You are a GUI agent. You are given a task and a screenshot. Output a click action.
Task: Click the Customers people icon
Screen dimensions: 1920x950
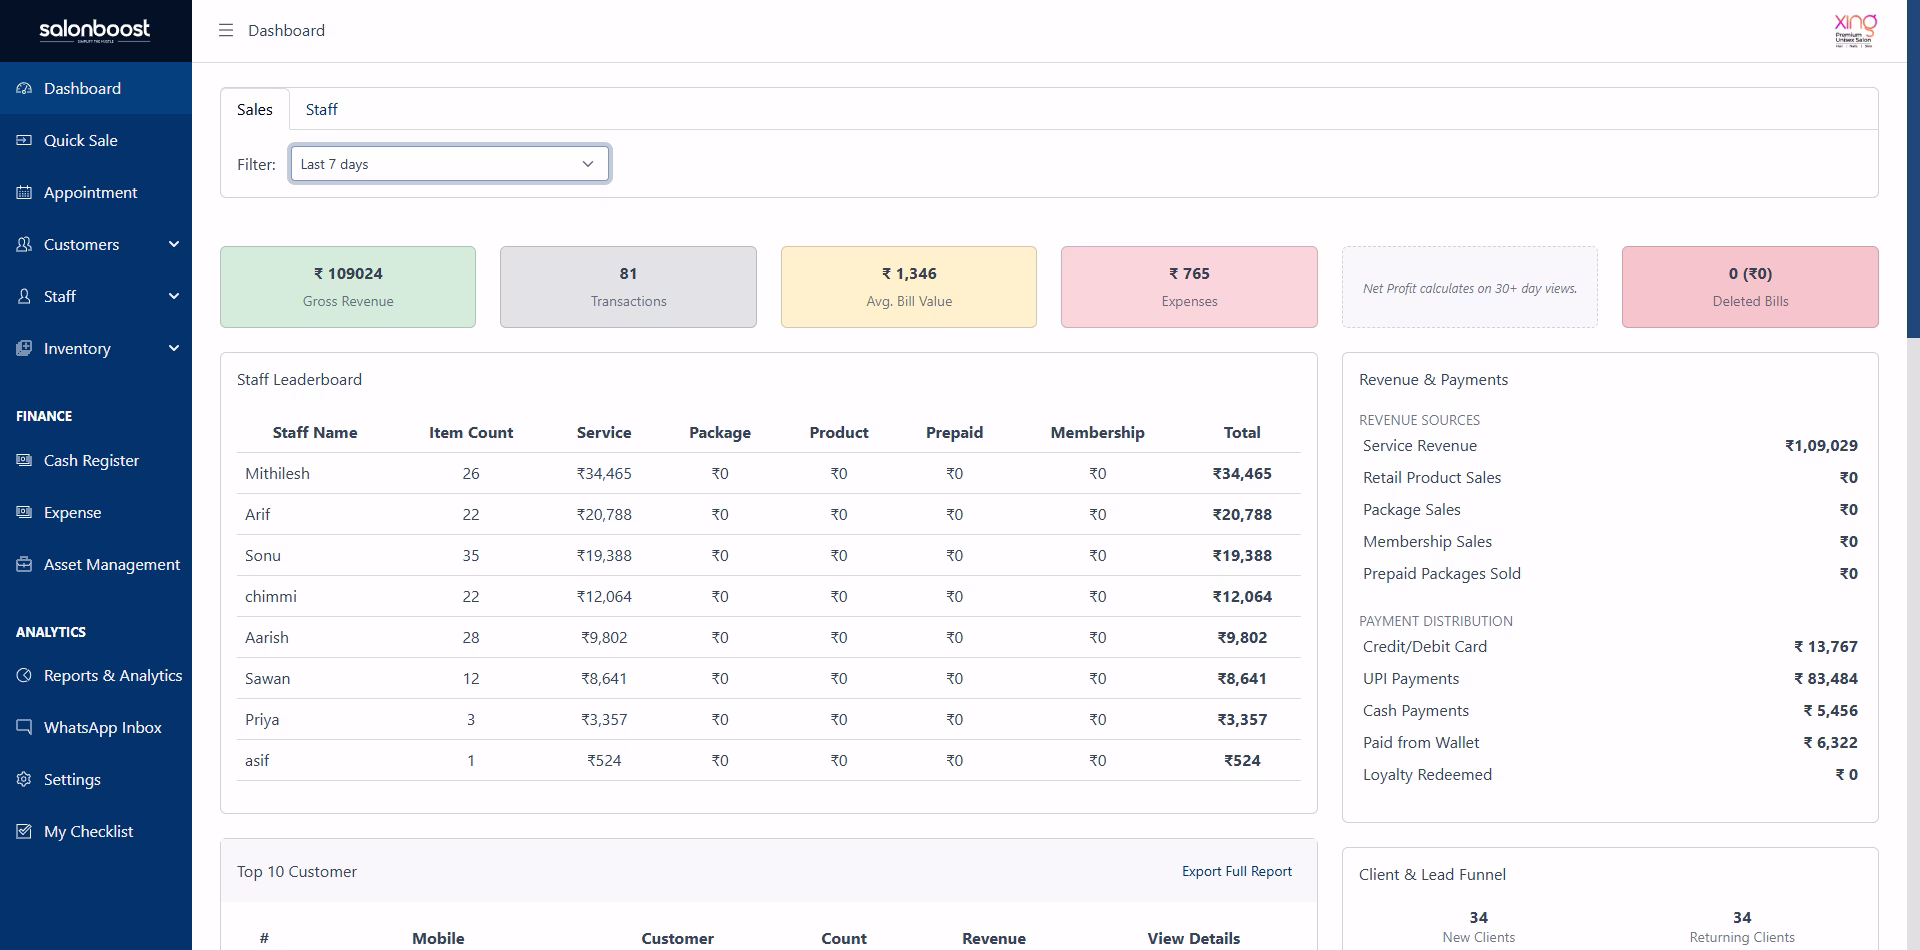point(24,244)
